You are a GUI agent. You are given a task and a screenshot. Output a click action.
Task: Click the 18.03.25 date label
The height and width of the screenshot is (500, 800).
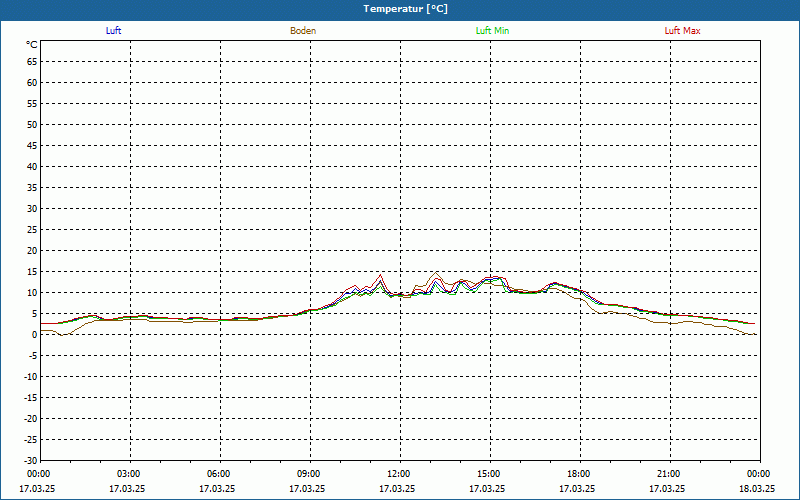click(757, 488)
